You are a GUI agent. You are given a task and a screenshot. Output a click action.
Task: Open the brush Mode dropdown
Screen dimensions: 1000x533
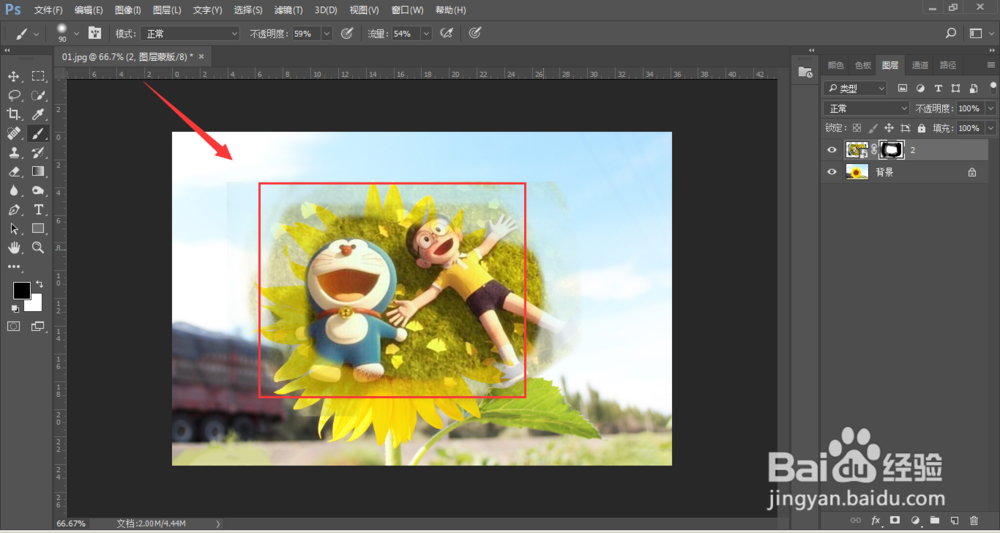point(189,33)
